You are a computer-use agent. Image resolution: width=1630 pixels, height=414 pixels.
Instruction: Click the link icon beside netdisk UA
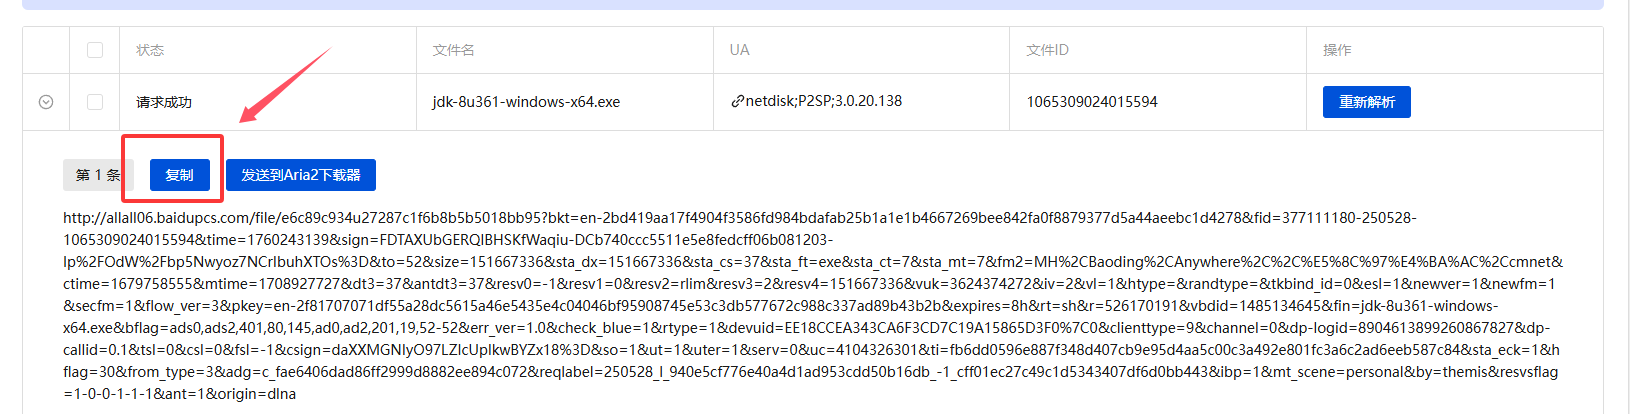coord(737,101)
